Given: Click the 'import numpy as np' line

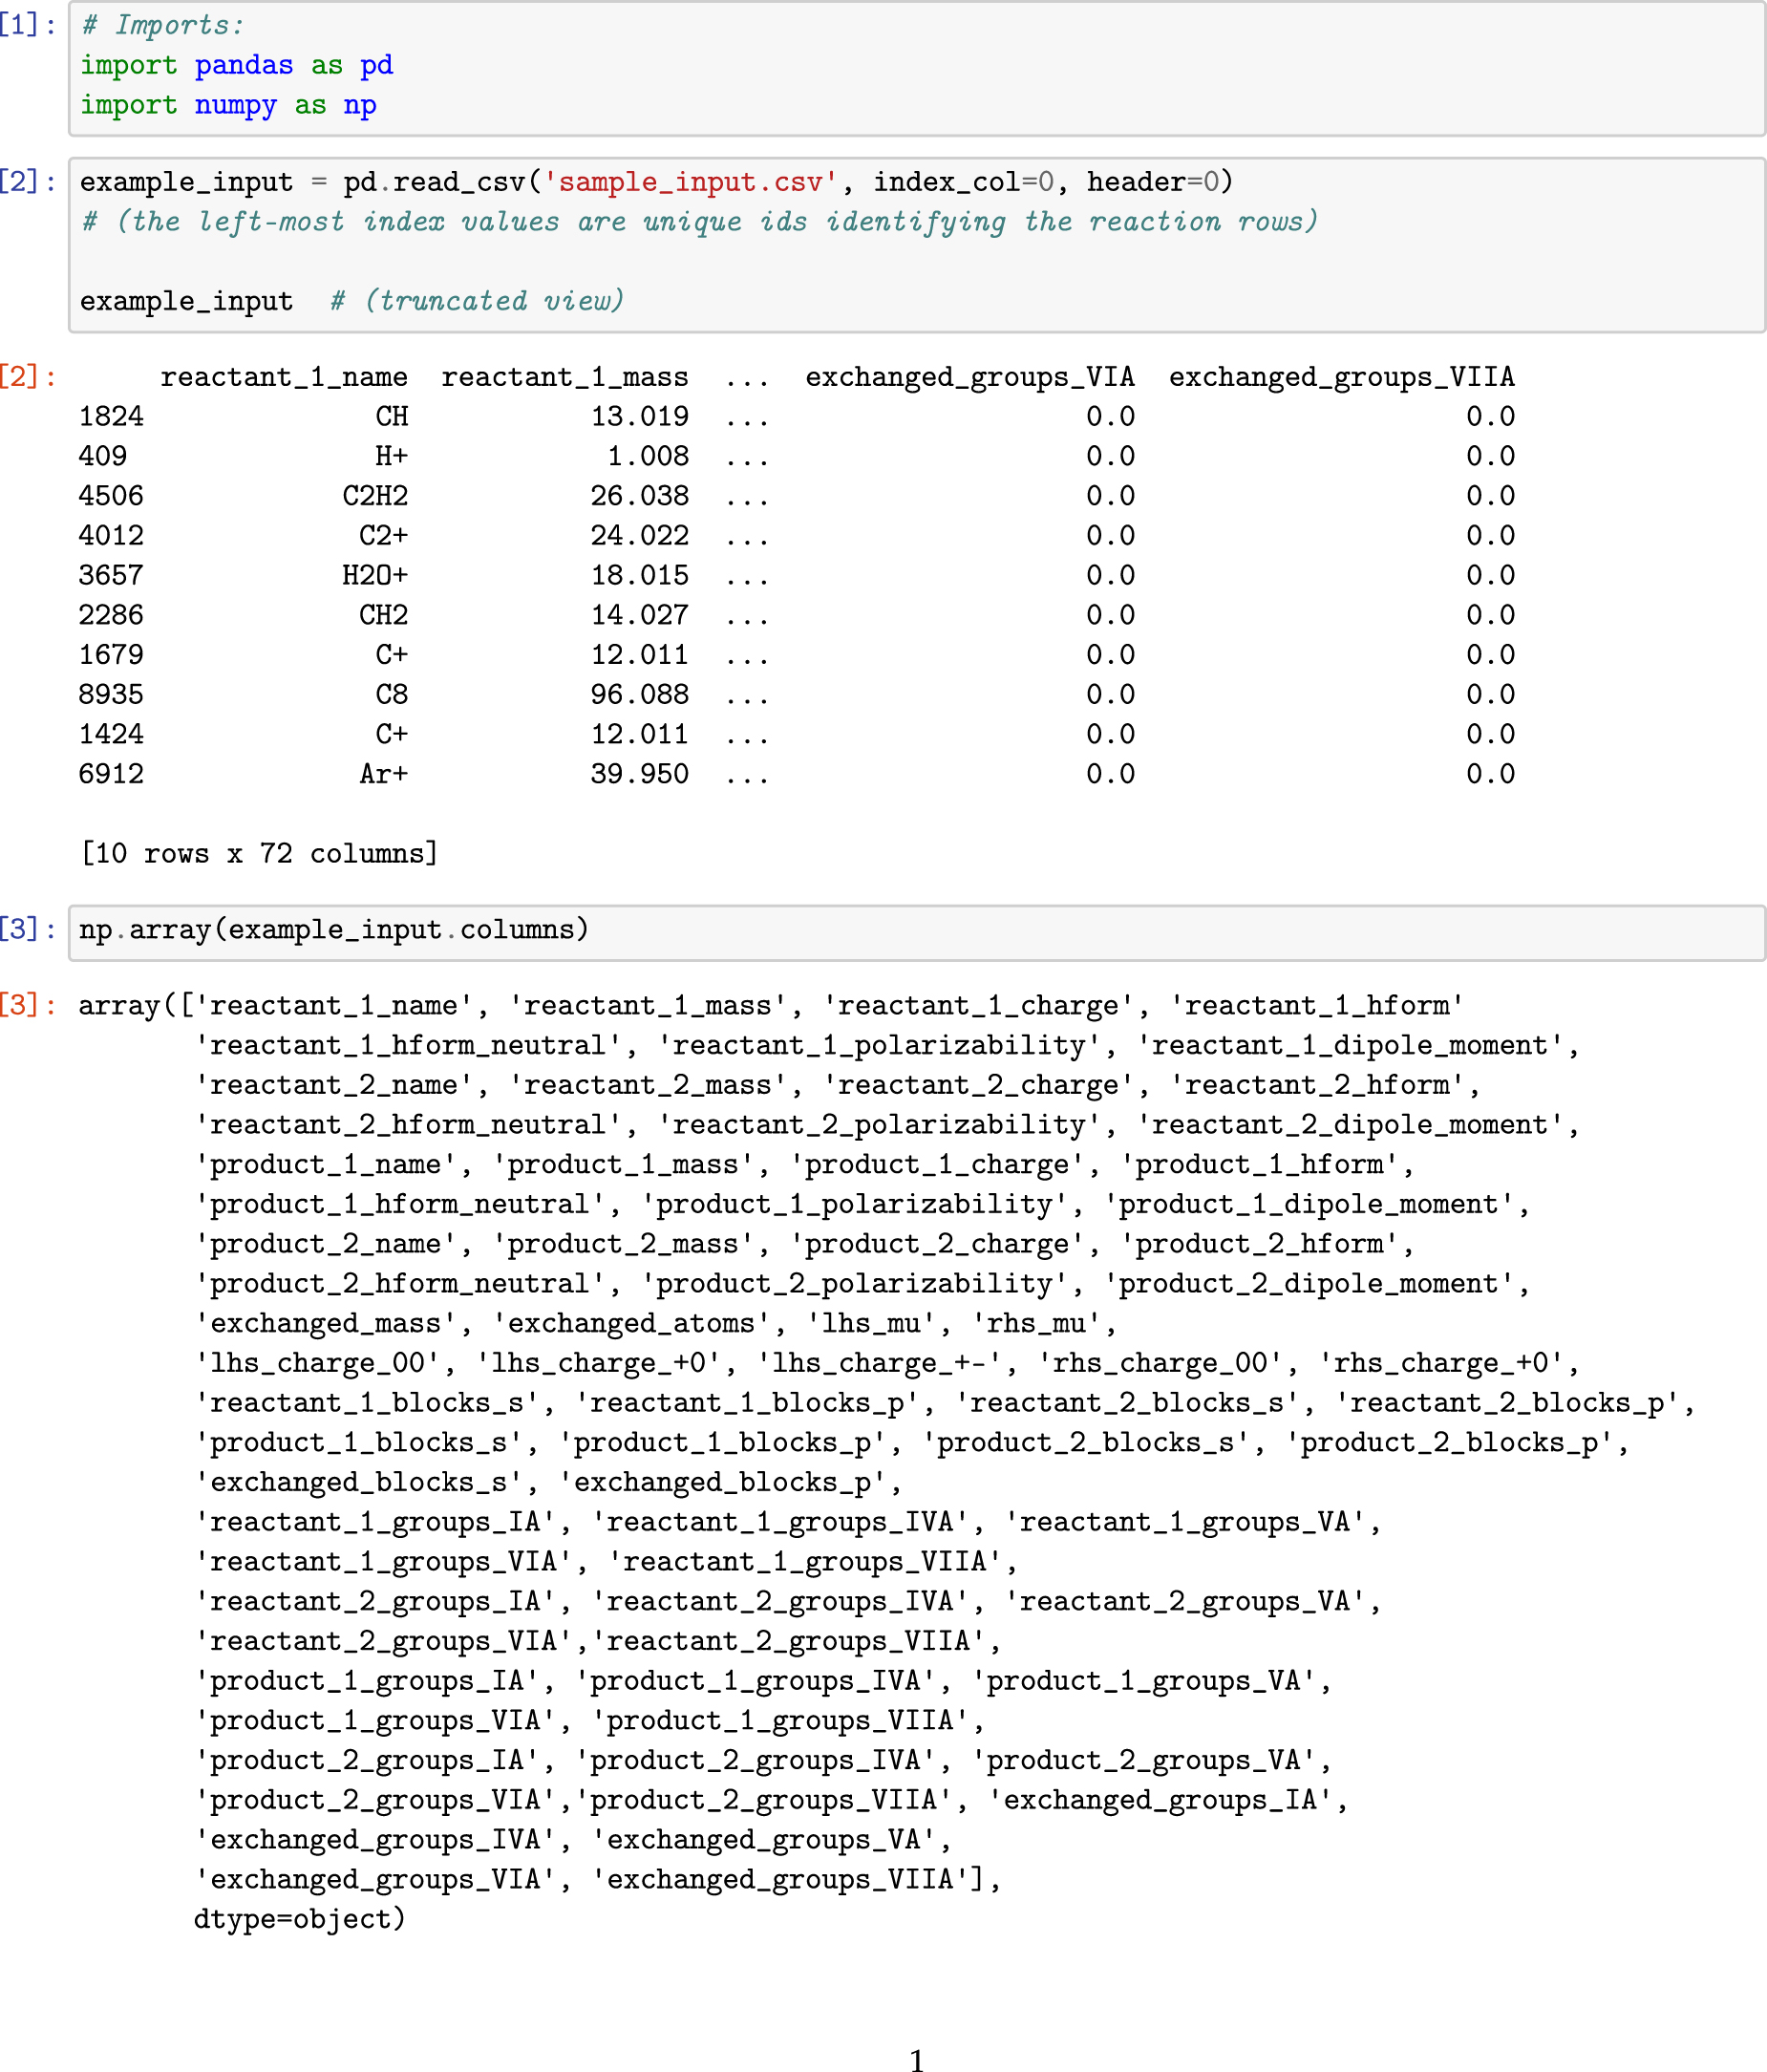Looking at the screenshot, I should [229, 104].
